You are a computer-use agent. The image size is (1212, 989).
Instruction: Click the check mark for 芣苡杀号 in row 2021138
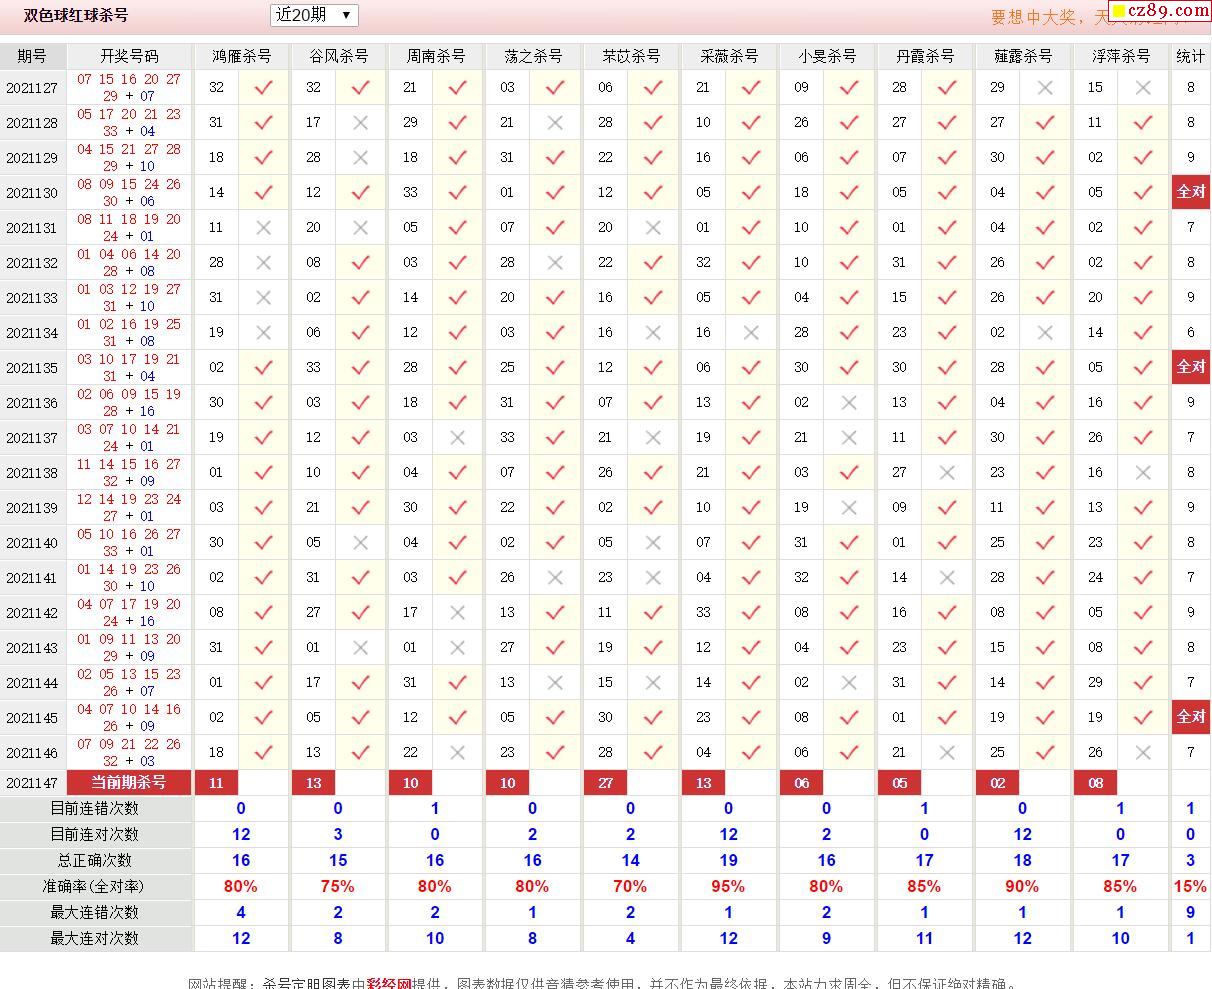coord(653,473)
